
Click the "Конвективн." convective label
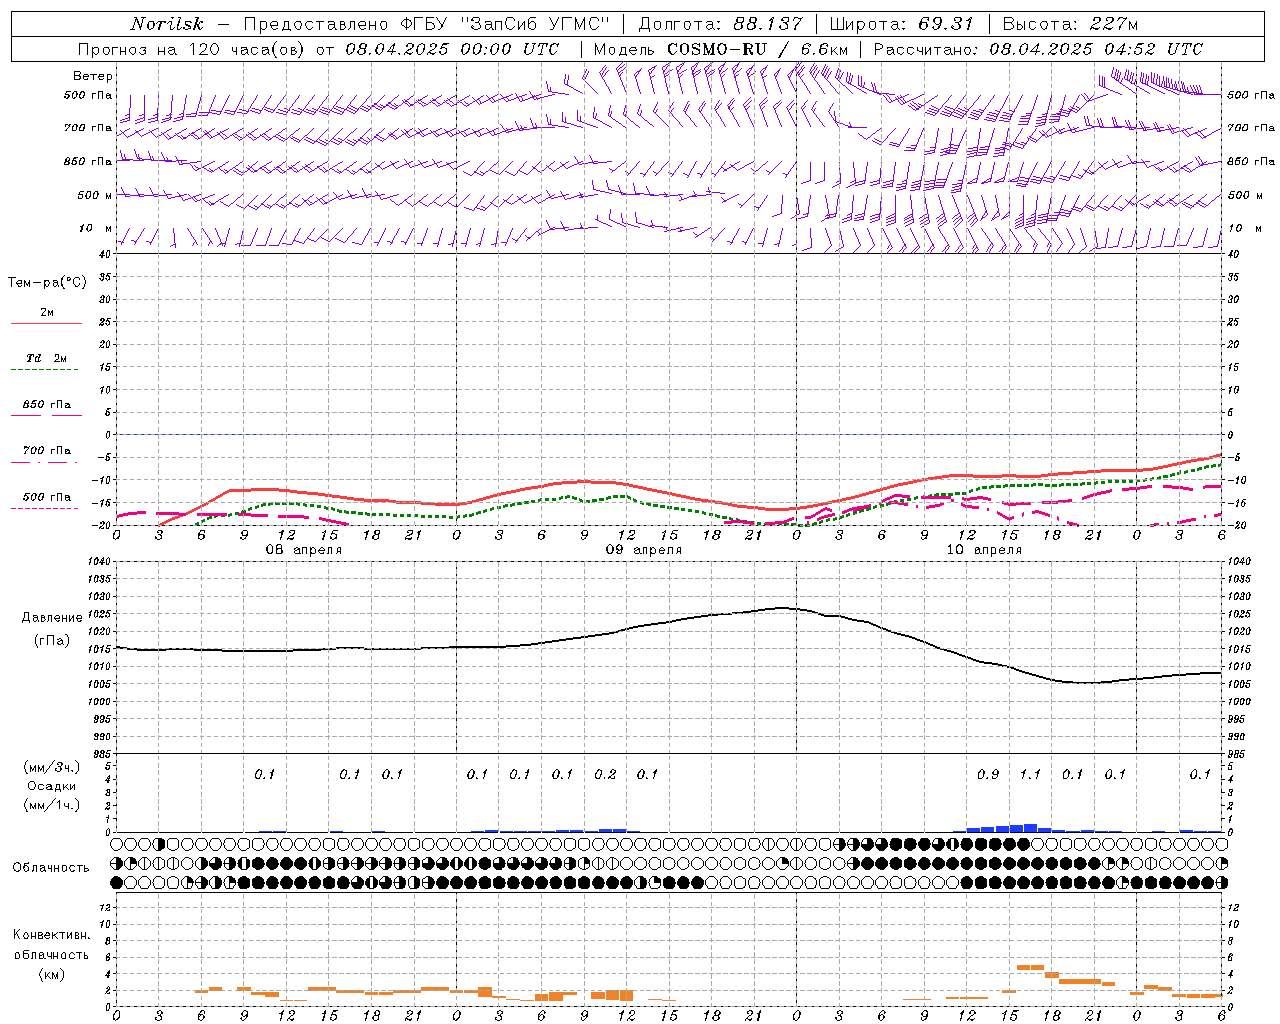pos(51,935)
